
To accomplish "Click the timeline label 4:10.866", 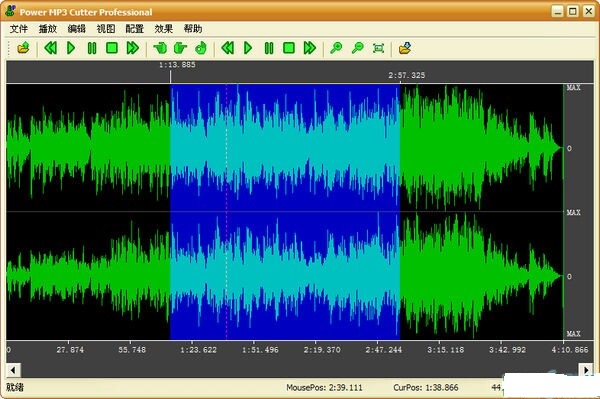I will (570, 350).
